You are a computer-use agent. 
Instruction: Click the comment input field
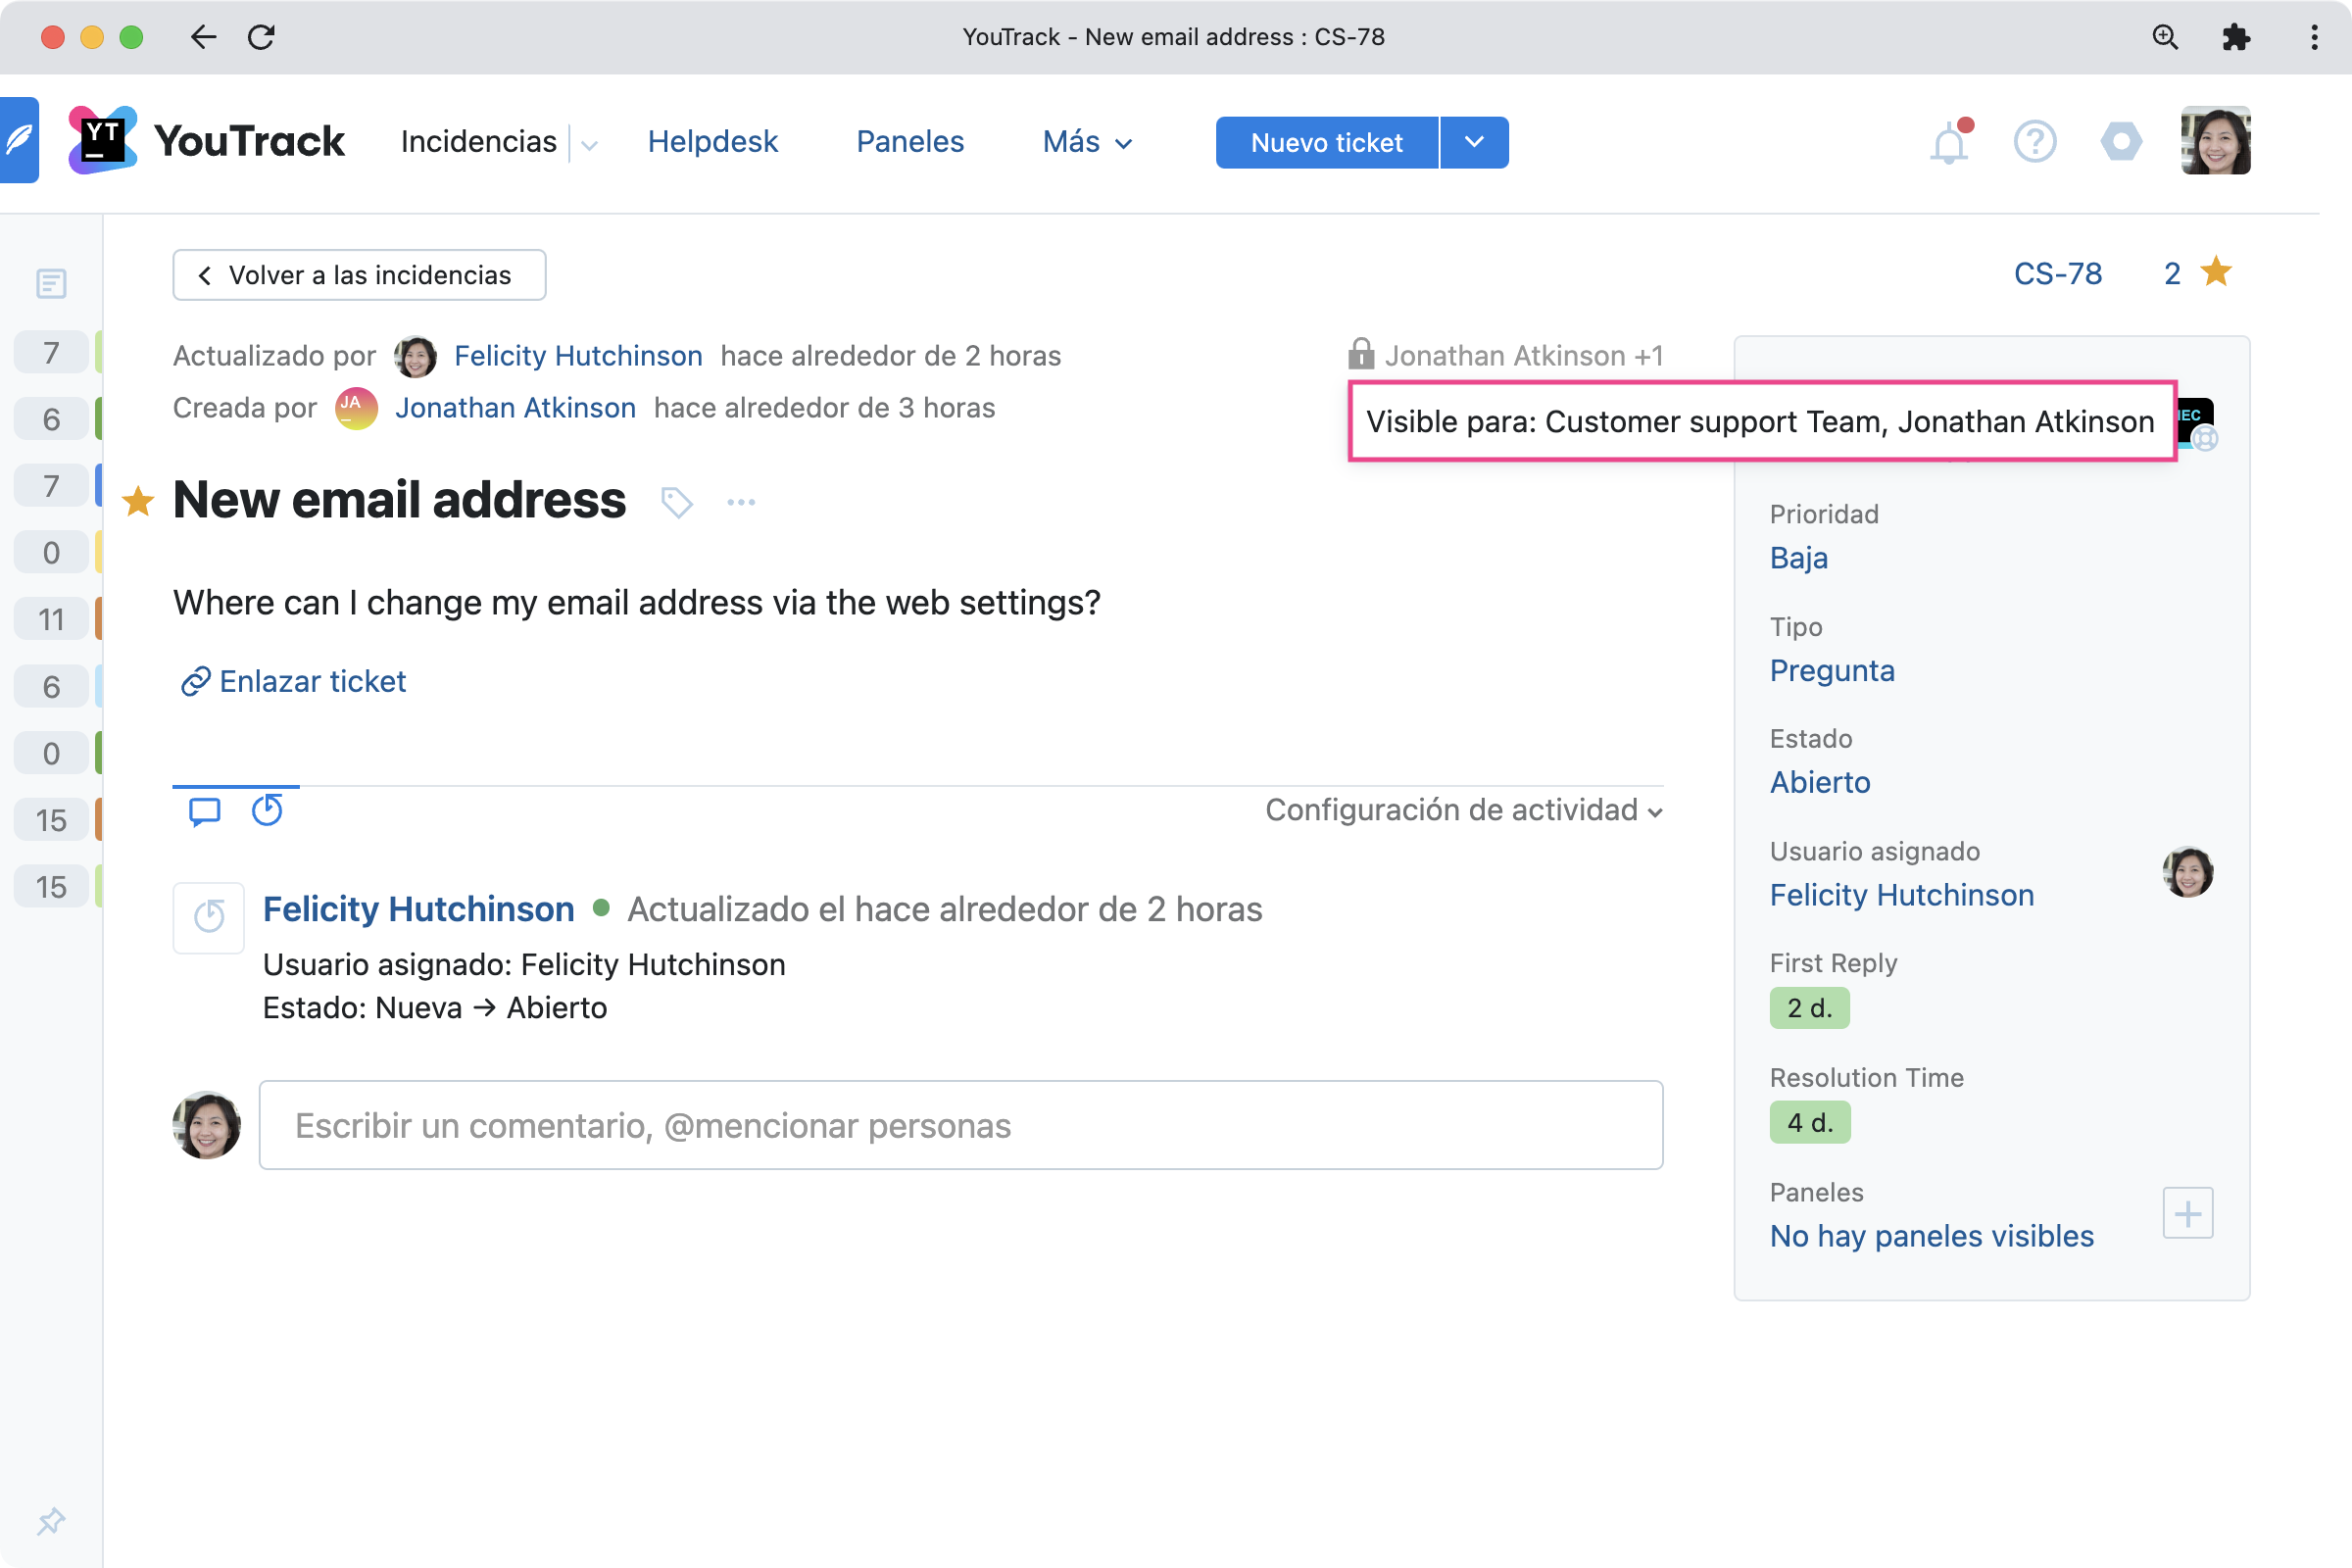tap(960, 1125)
